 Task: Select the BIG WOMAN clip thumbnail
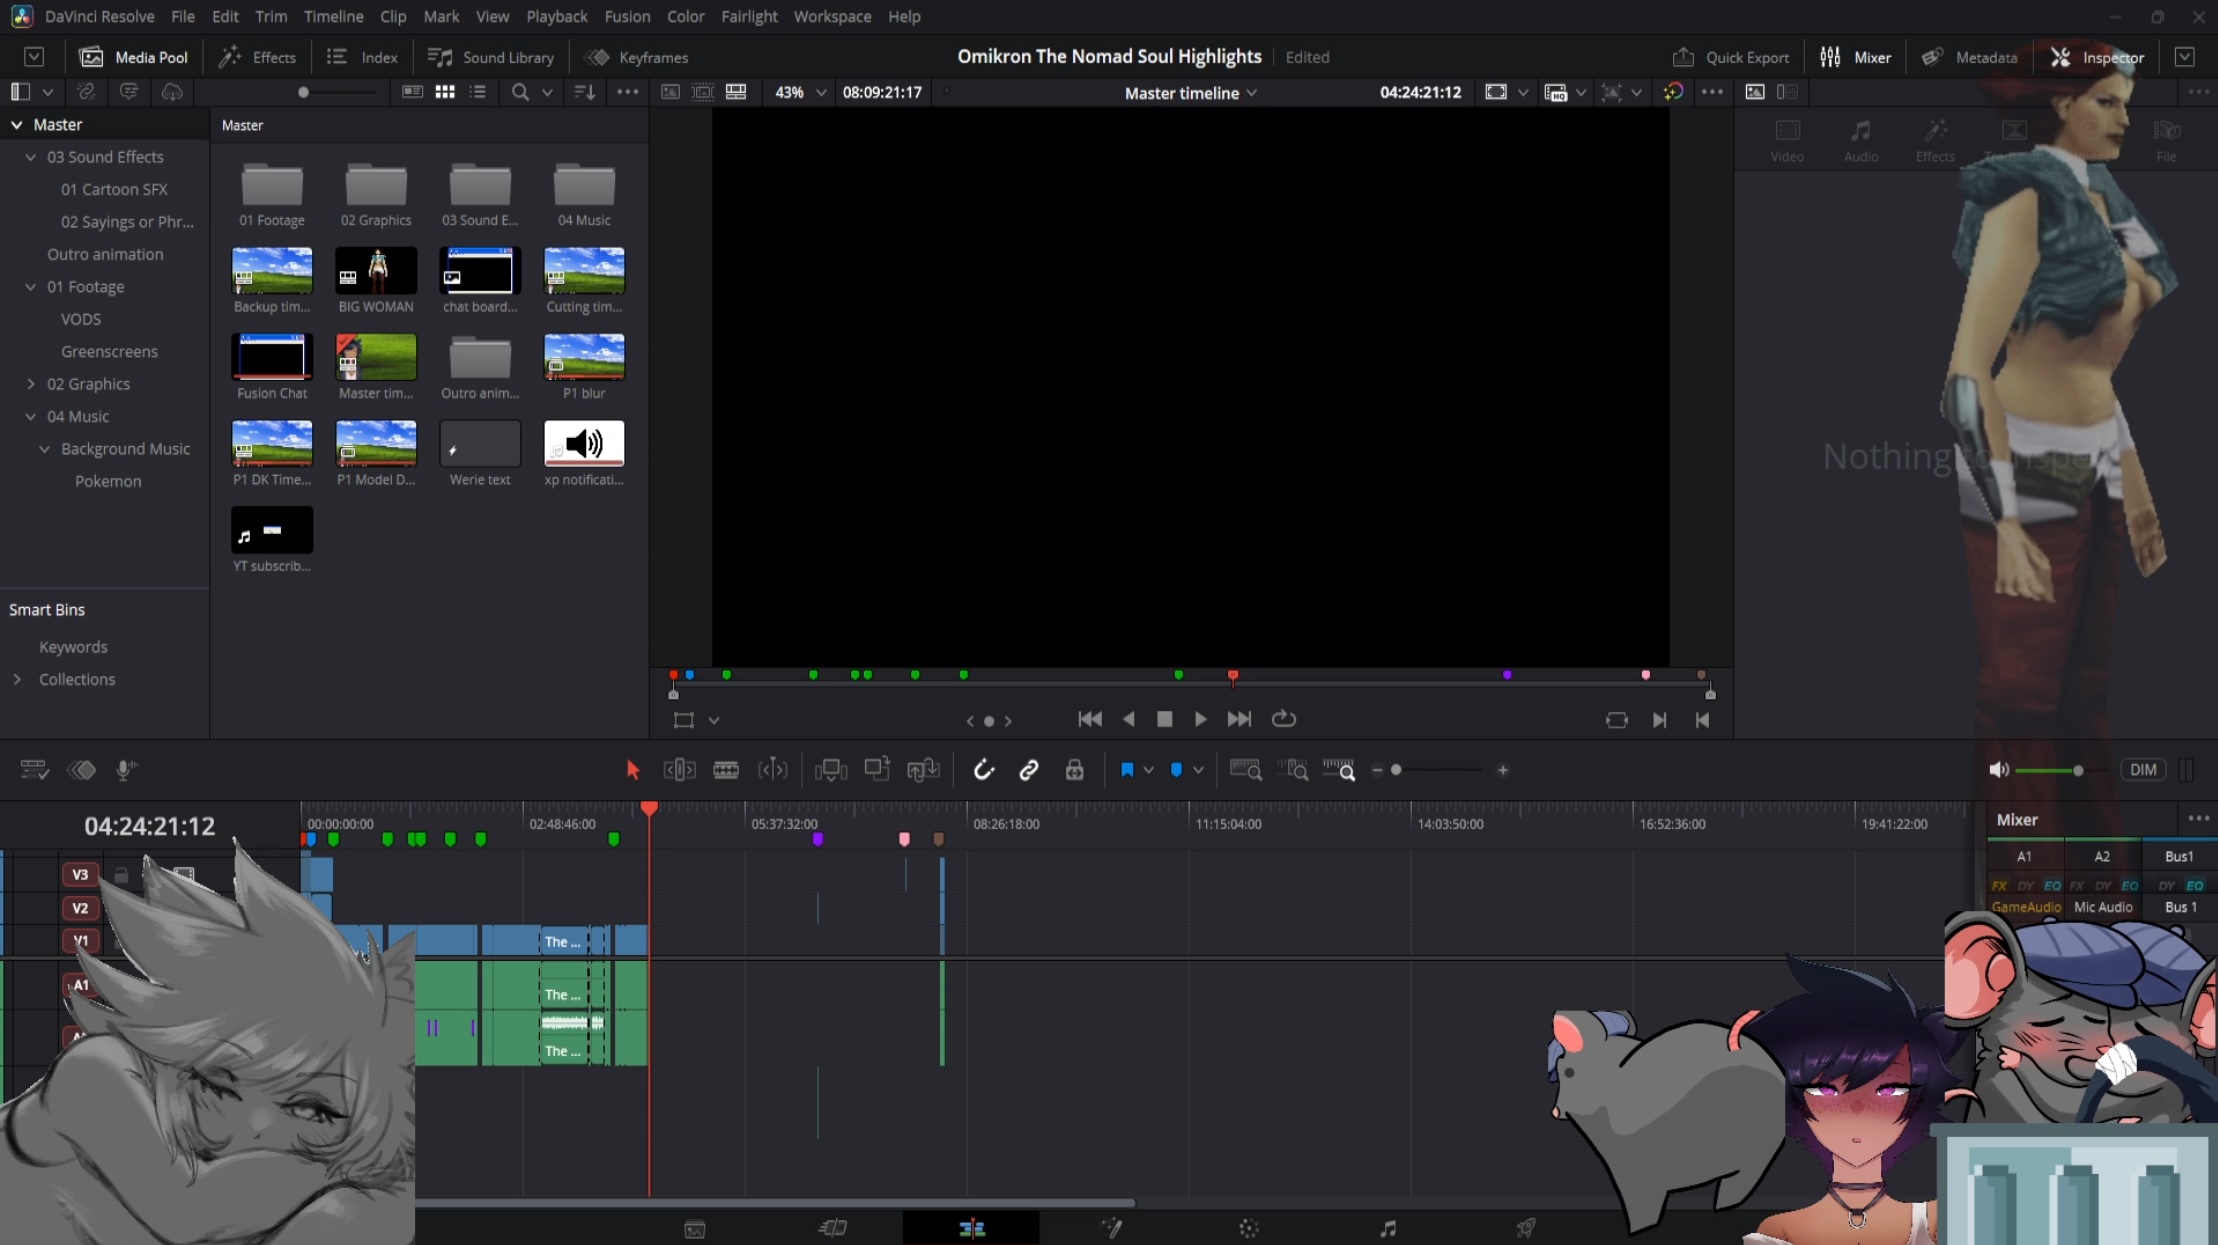point(376,270)
